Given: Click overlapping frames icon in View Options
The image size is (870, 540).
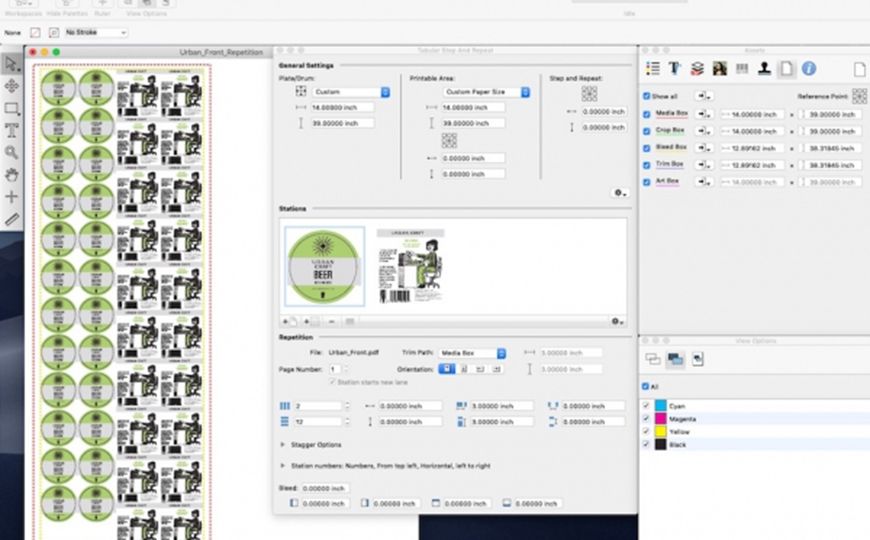Looking at the screenshot, I should tap(652, 360).
